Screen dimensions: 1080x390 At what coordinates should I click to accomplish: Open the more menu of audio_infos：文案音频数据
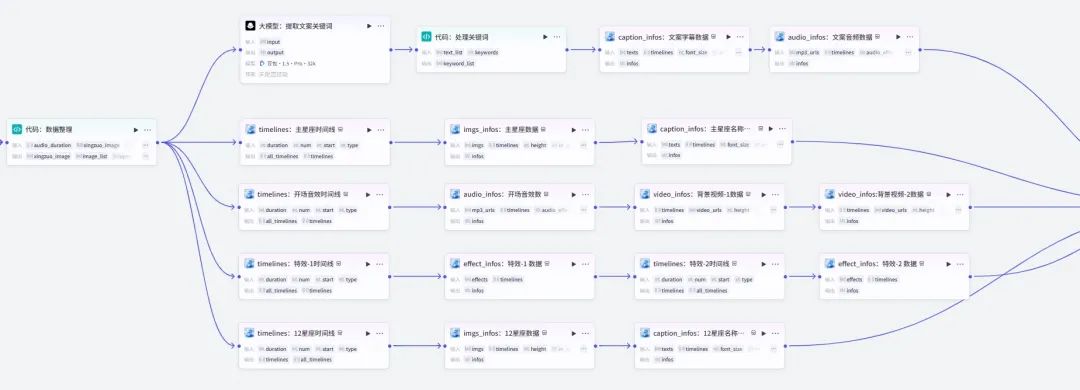(x=910, y=37)
